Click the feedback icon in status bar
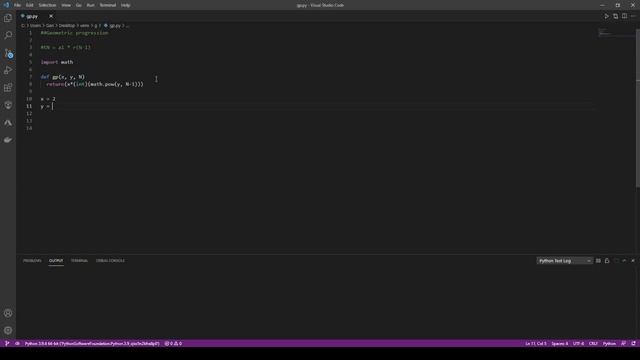 pyautogui.click(x=623, y=344)
